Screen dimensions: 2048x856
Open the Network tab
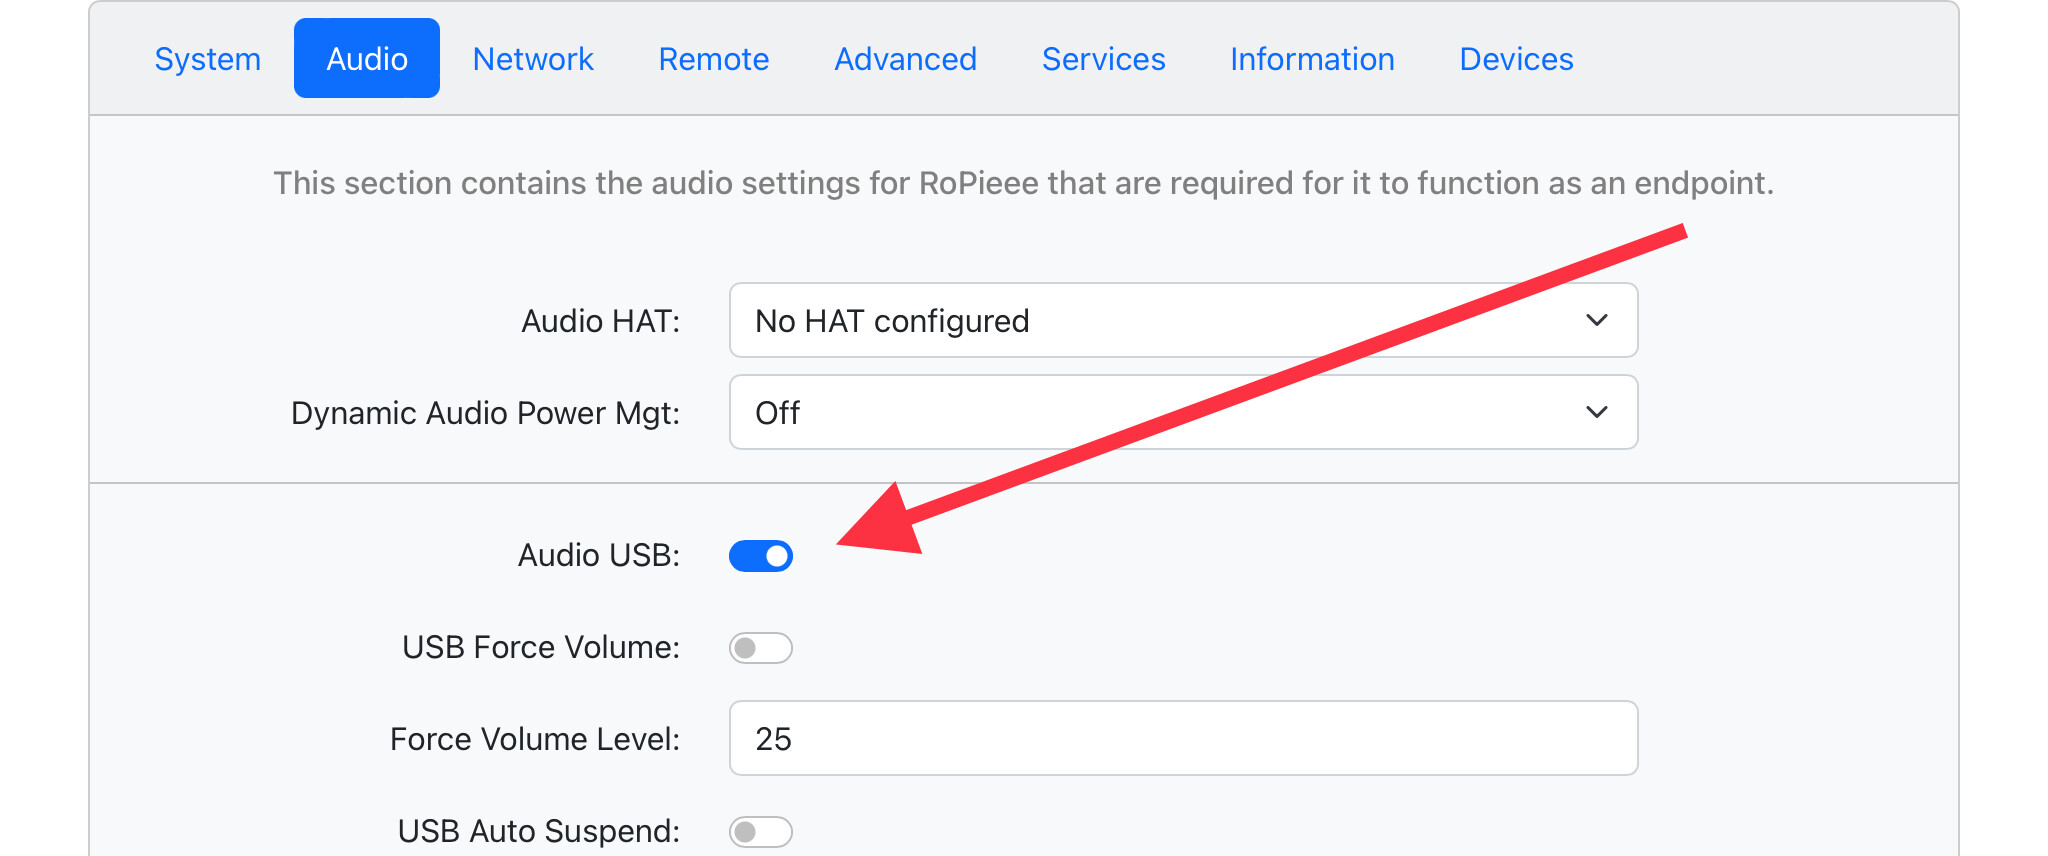533,59
